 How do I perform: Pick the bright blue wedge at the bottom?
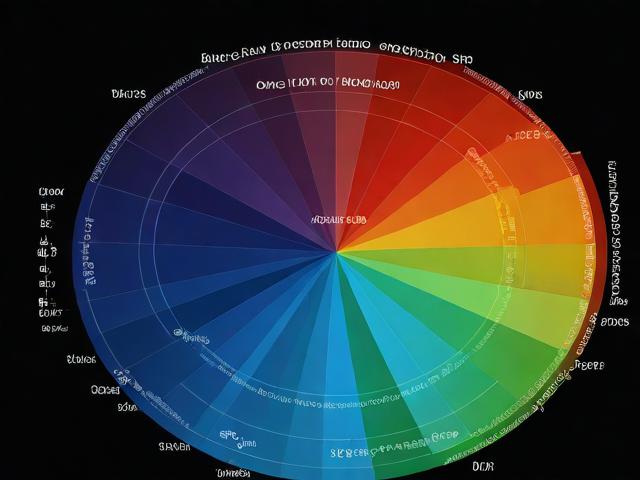pos(300,380)
